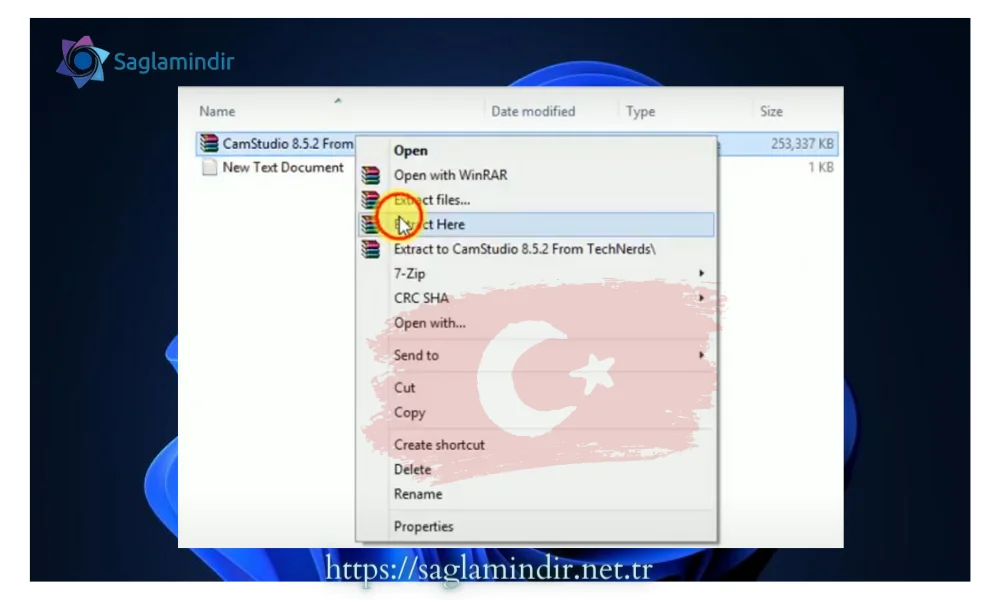Choose Extract to CamStudio 8.5.2 From TechNerds\
This screenshot has width=1000, height=600.
[x=524, y=249]
